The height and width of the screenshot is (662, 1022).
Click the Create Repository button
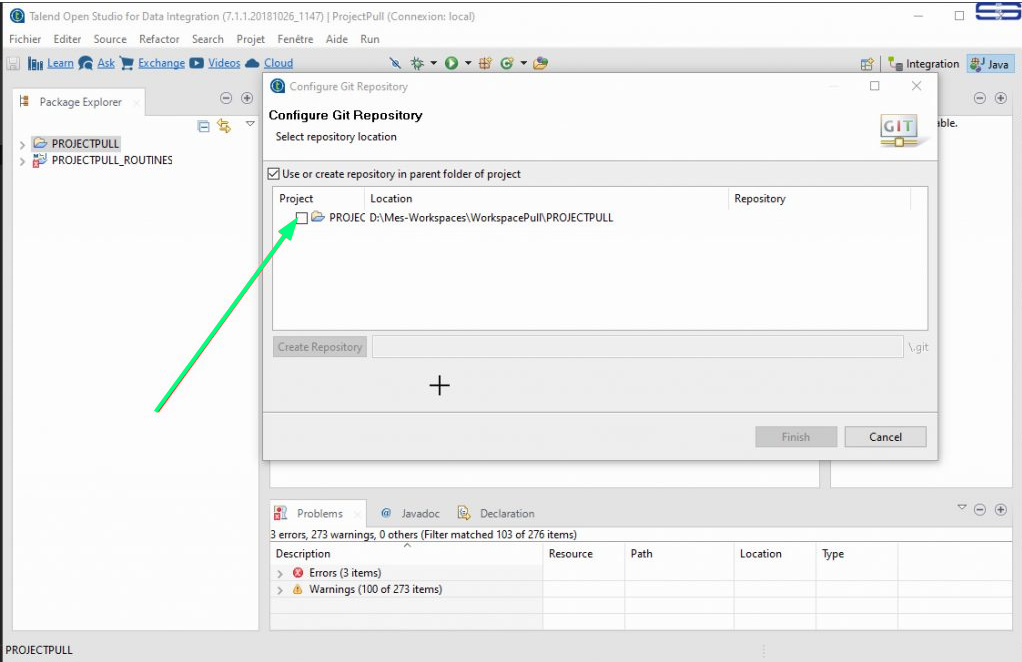point(319,347)
